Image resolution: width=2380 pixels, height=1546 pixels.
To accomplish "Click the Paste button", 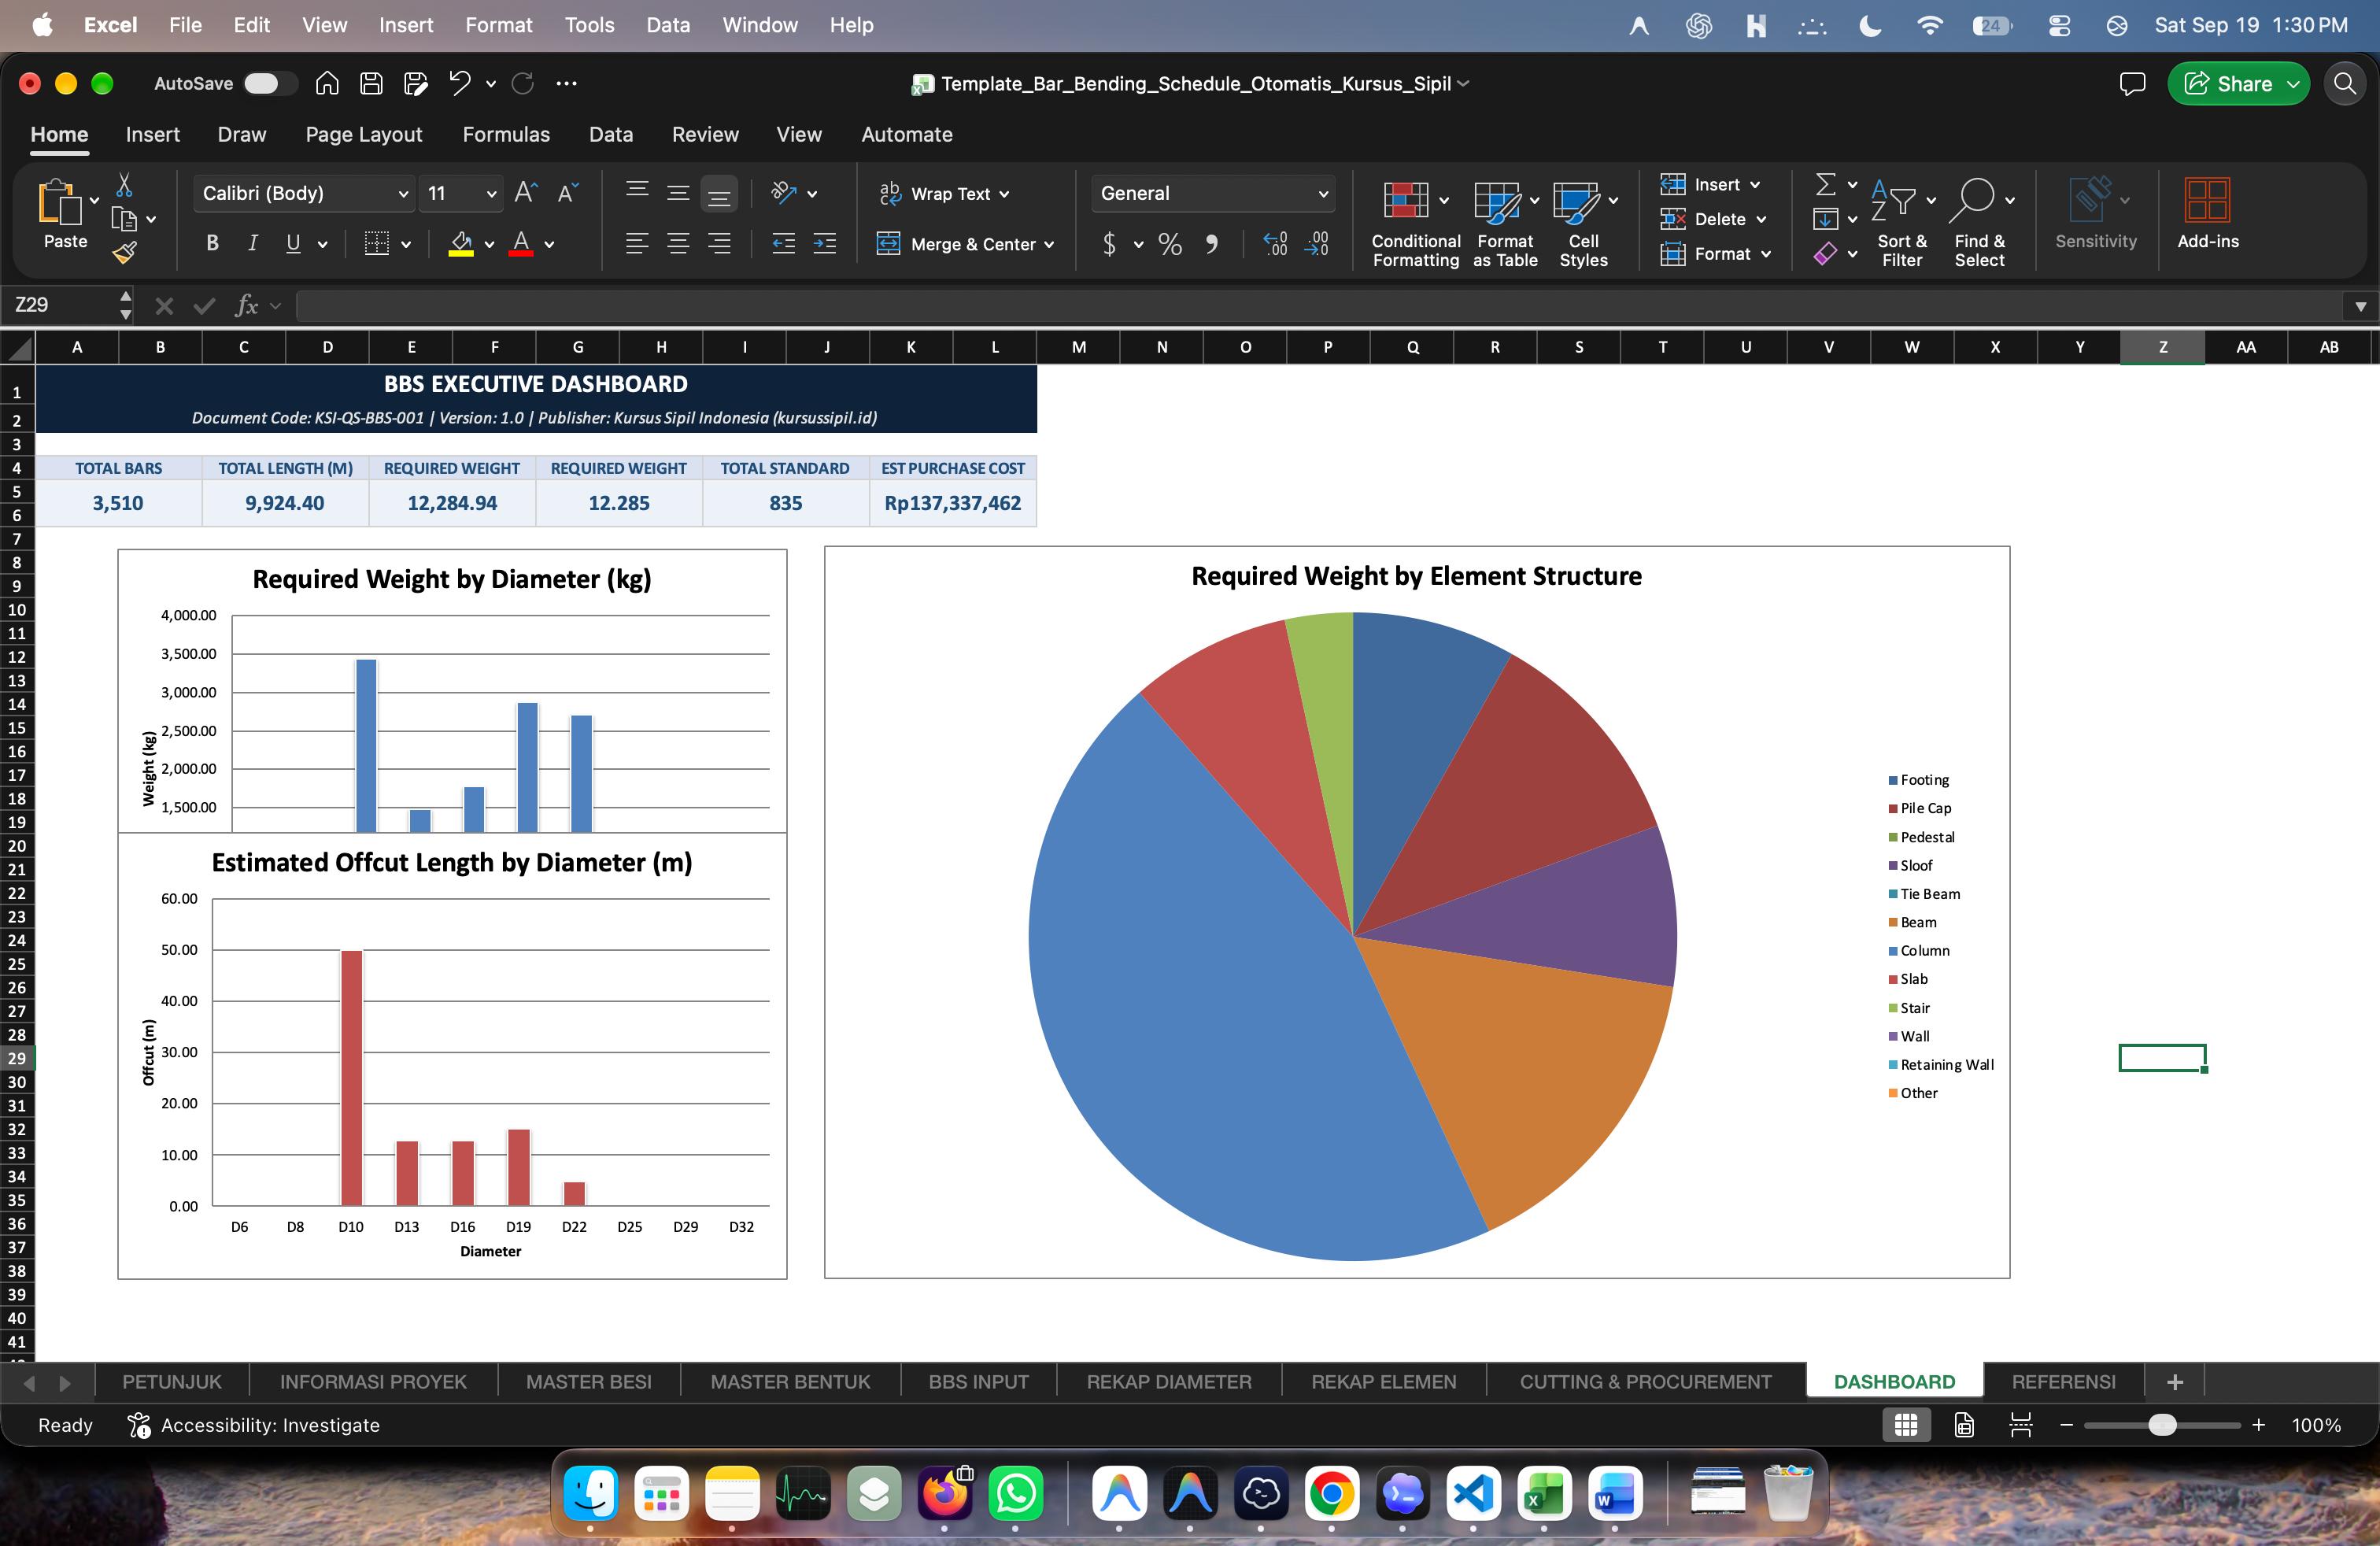I will [65, 214].
